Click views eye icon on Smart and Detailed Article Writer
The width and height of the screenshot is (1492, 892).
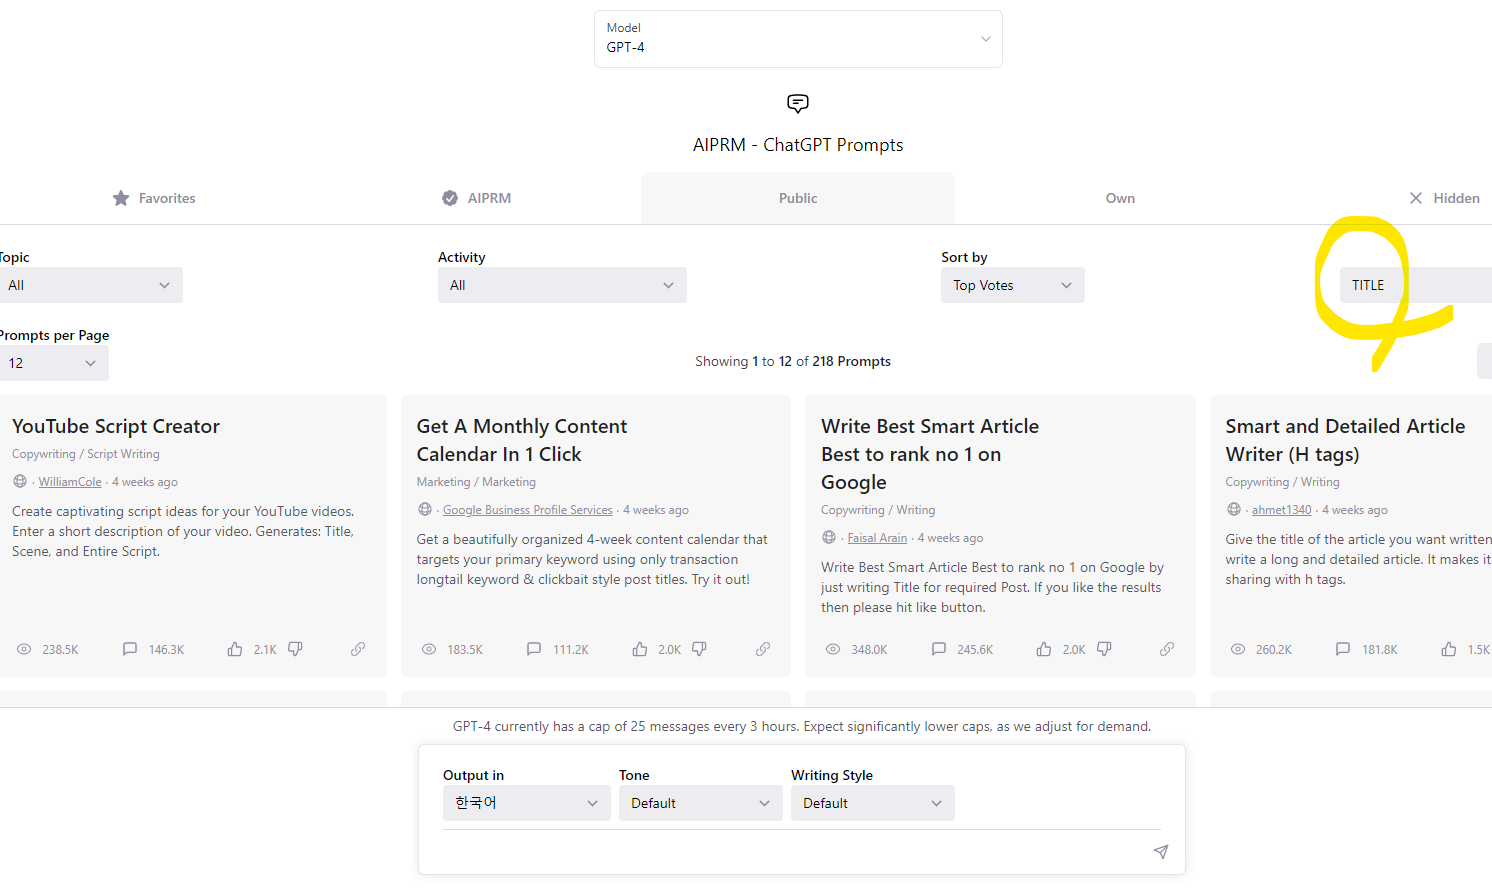1238,649
